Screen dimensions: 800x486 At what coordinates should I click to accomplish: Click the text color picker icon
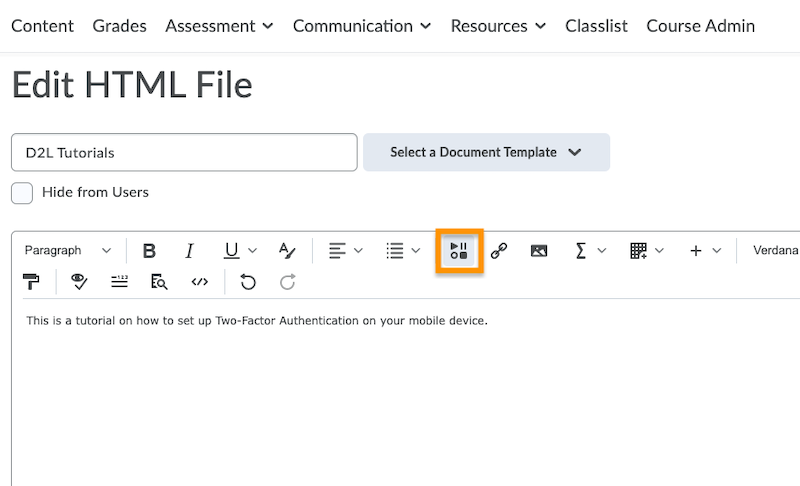pos(287,251)
